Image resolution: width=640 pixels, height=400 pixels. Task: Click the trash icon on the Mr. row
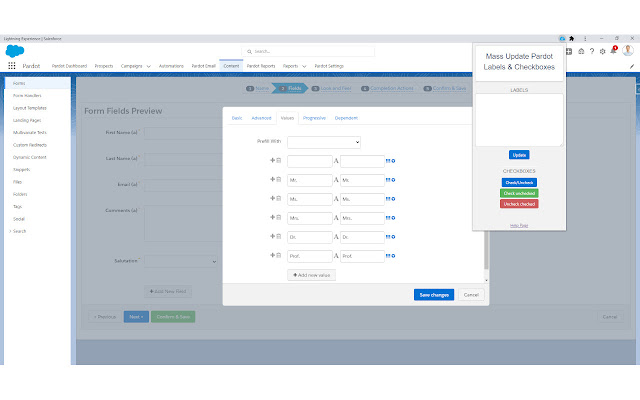click(279, 179)
